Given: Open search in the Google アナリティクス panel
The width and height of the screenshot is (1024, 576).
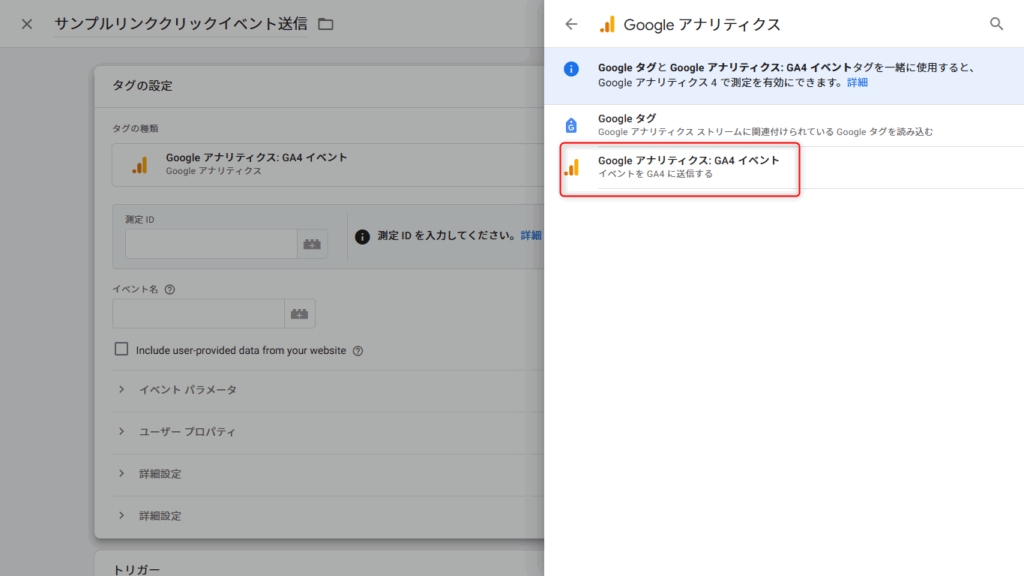Looking at the screenshot, I should [x=996, y=24].
